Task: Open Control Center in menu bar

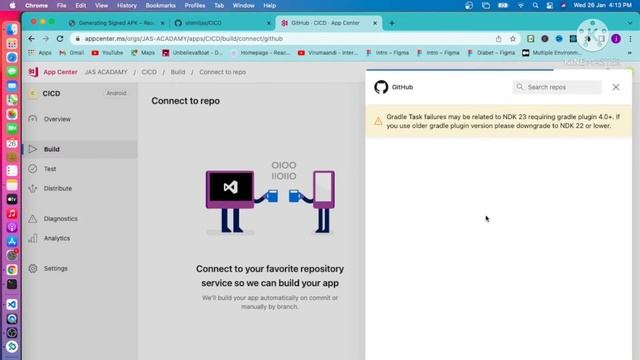Action: (x=550, y=6)
